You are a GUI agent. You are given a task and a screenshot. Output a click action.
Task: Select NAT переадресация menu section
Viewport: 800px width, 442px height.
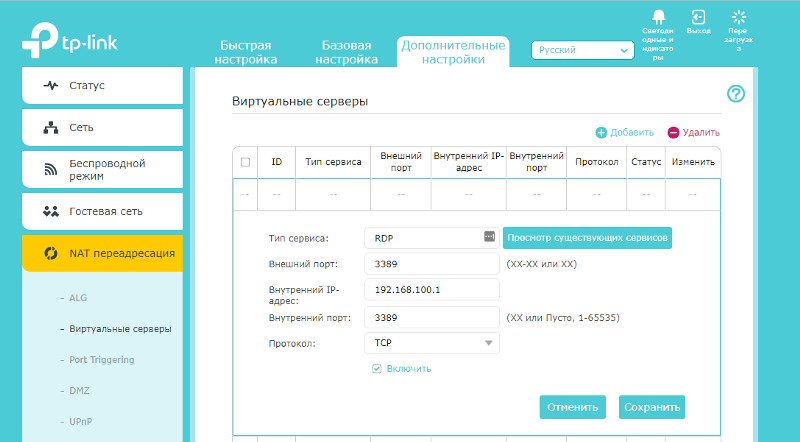coord(103,253)
